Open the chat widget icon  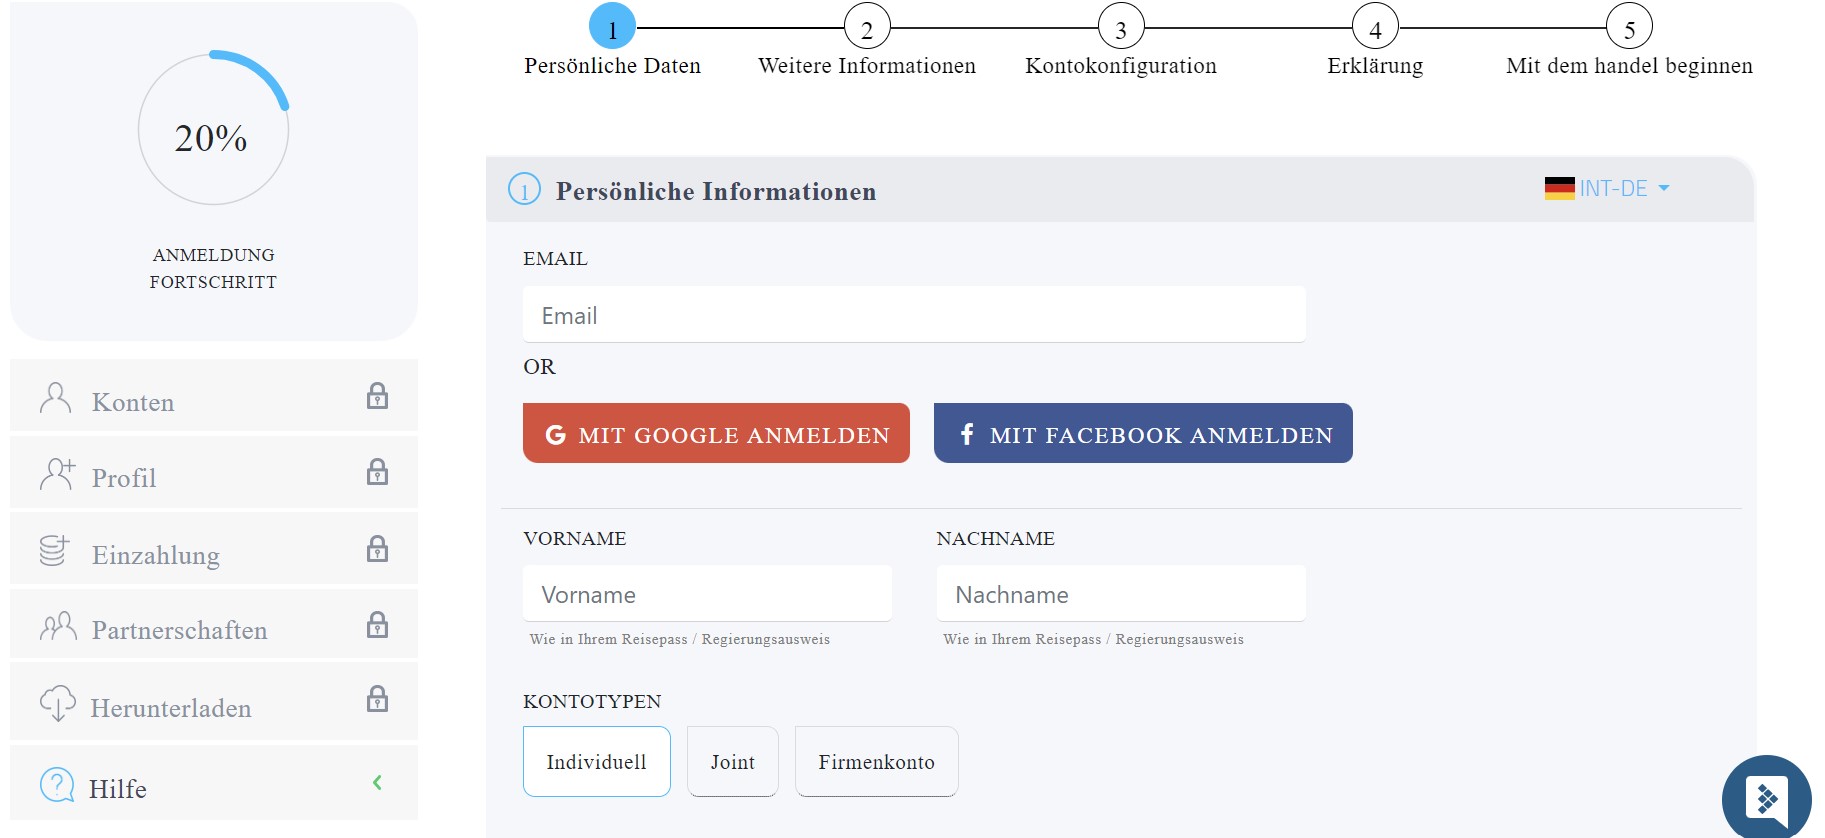[x=1766, y=799]
